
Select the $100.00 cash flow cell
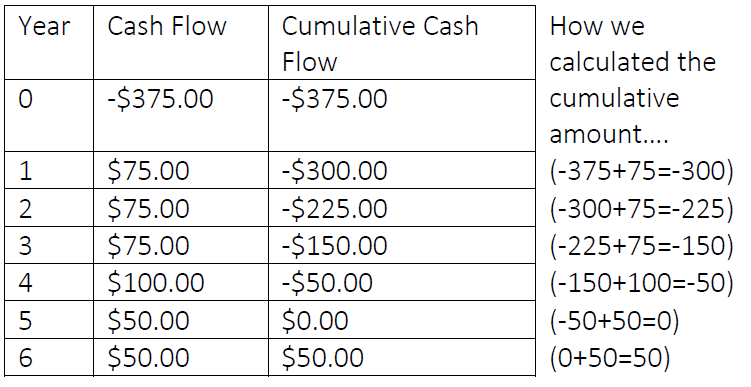click(x=181, y=282)
